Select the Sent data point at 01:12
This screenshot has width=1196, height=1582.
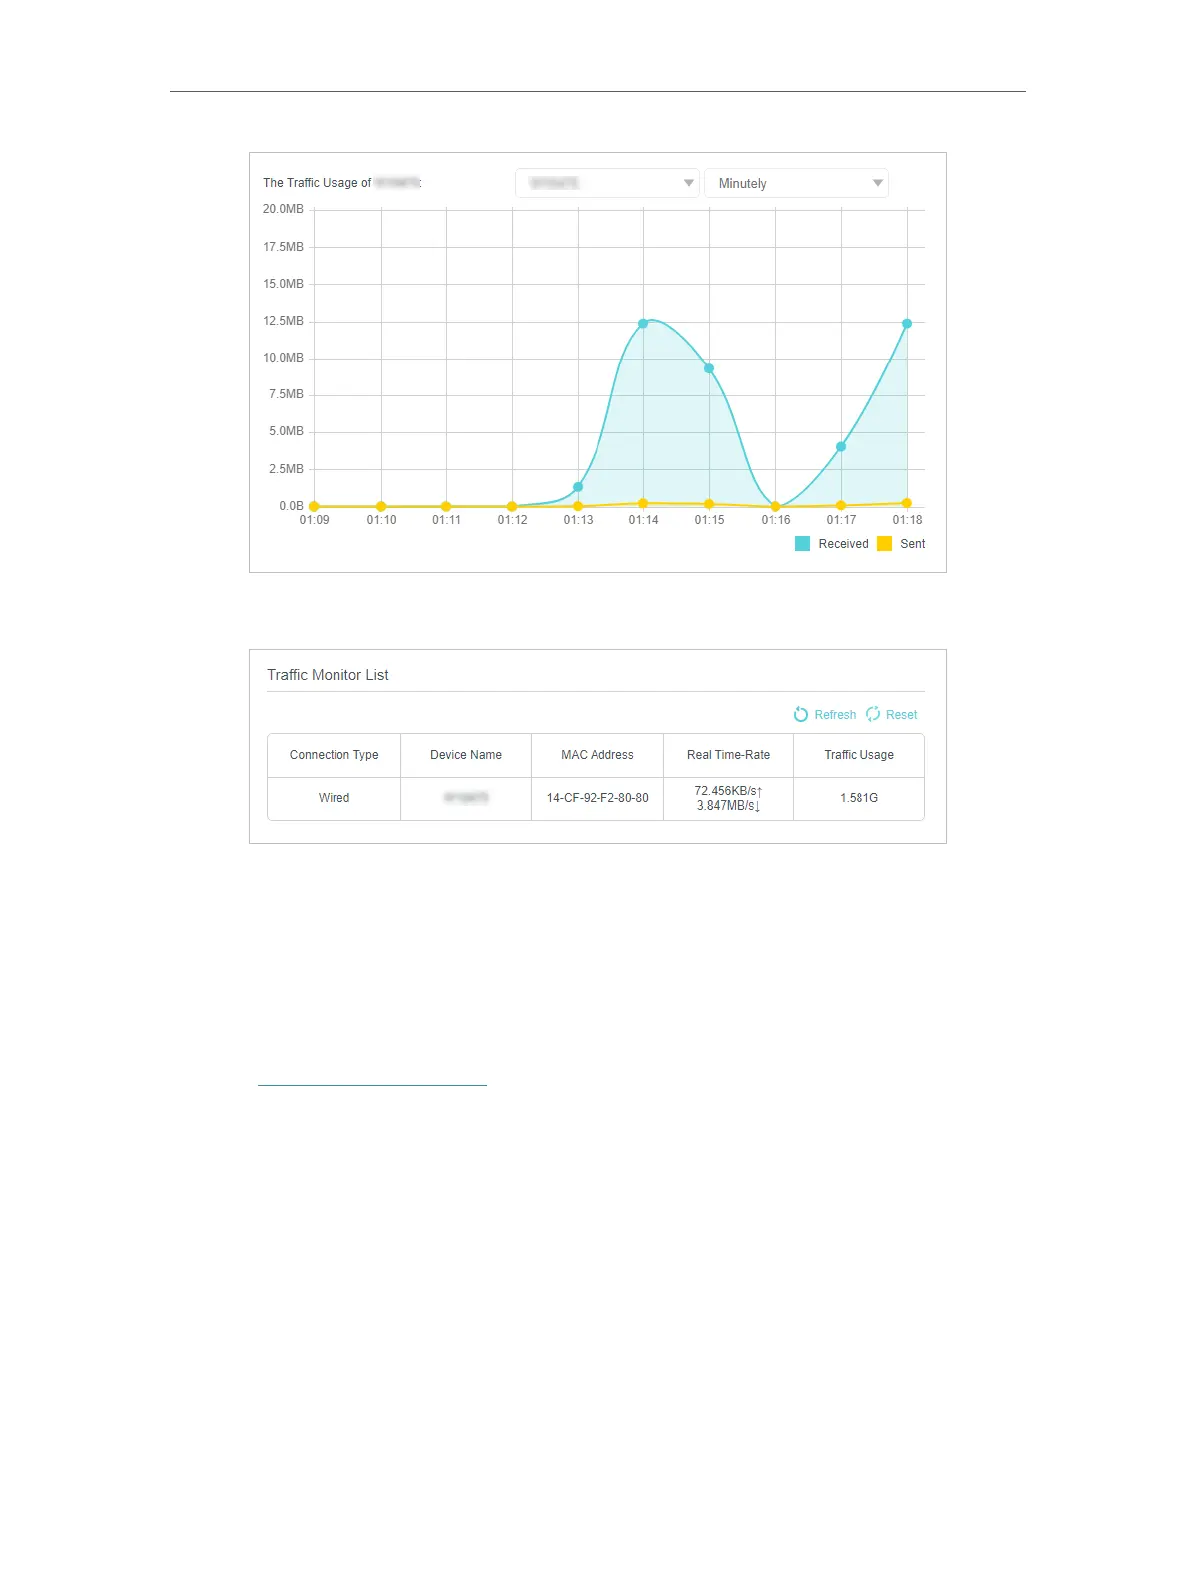[512, 507]
